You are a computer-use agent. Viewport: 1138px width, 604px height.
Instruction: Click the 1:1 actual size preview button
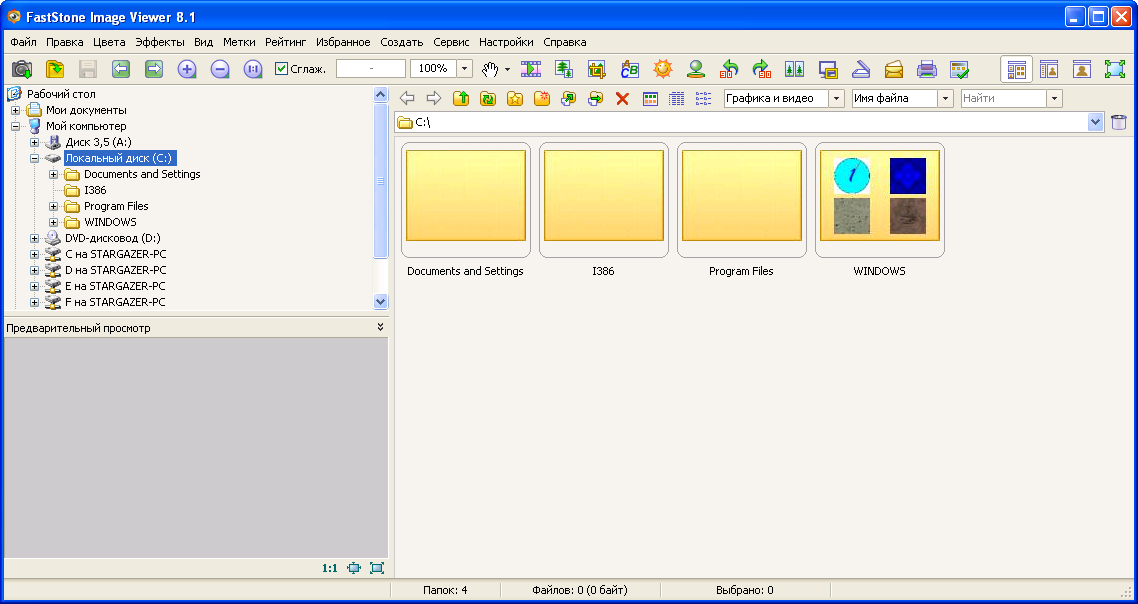pyautogui.click(x=329, y=568)
